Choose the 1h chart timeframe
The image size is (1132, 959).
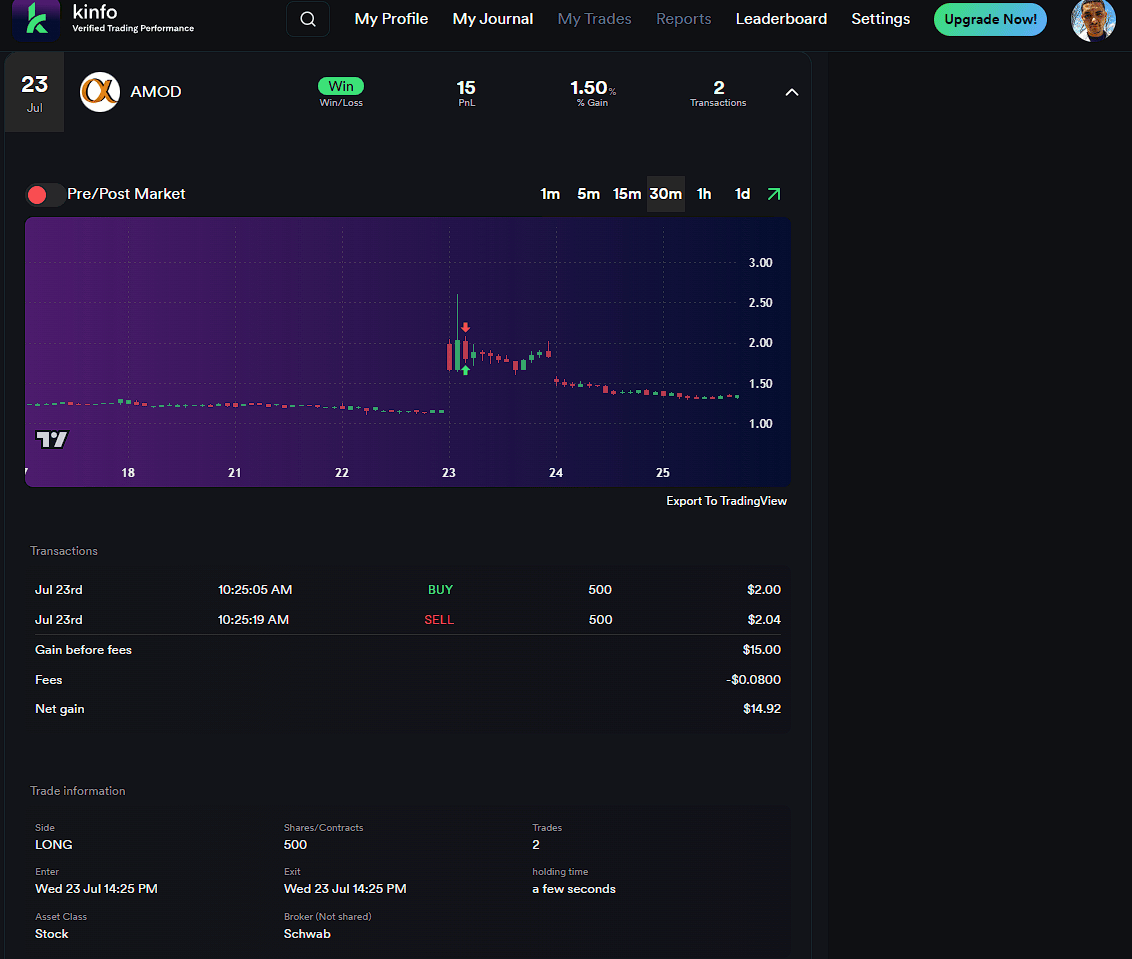(x=704, y=194)
